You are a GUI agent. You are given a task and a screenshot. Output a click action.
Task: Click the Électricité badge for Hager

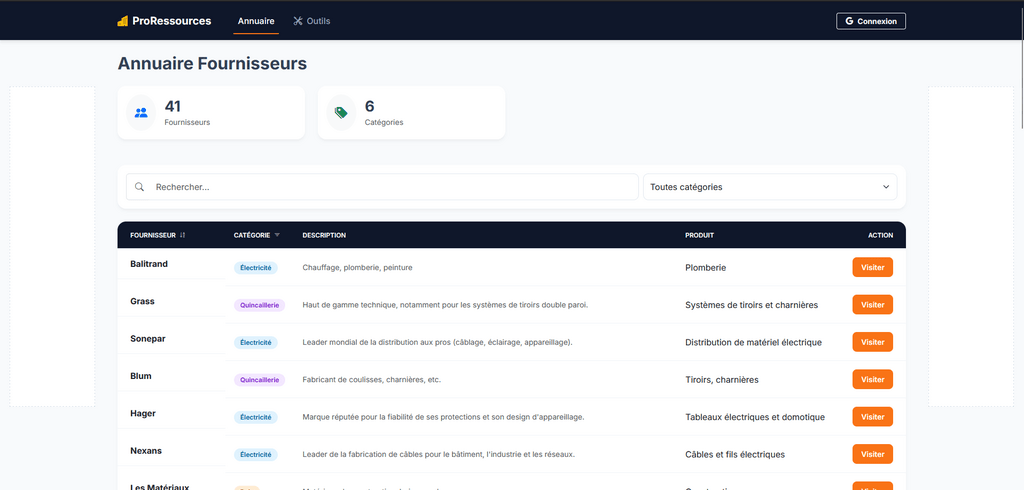point(255,417)
